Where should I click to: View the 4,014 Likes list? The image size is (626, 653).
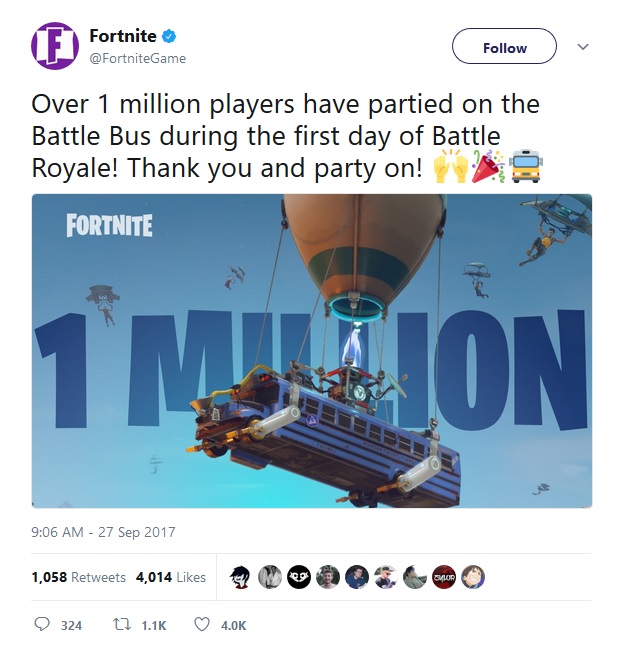click(x=171, y=577)
